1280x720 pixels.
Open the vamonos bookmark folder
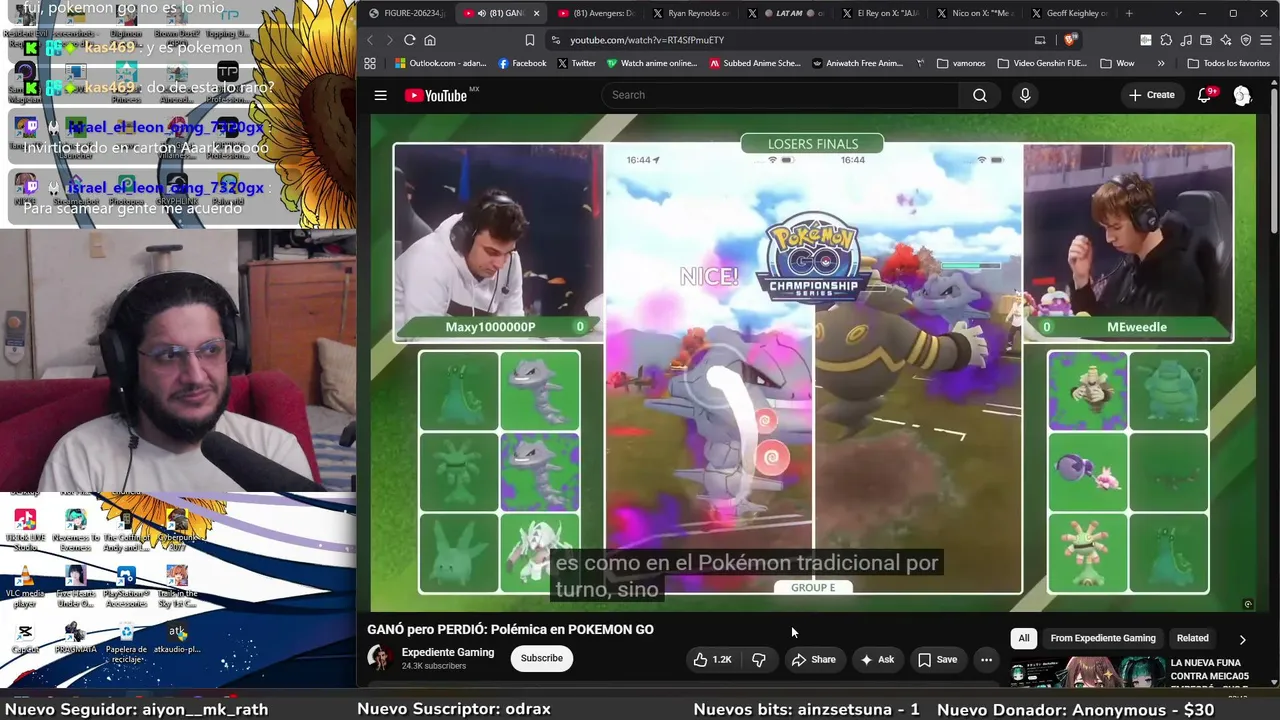click(x=961, y=63)
